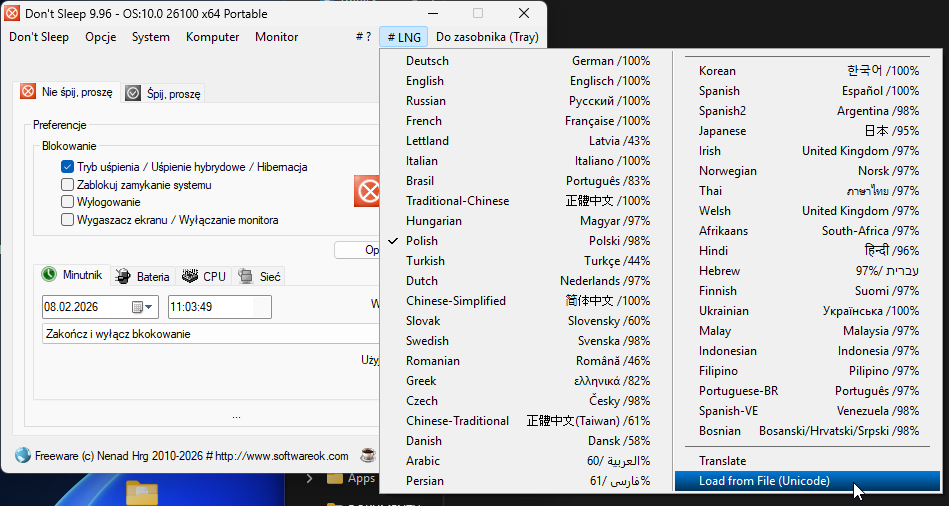Choose Deutsch language
Viewport: 949px width, 506px height.
(525, 61)
